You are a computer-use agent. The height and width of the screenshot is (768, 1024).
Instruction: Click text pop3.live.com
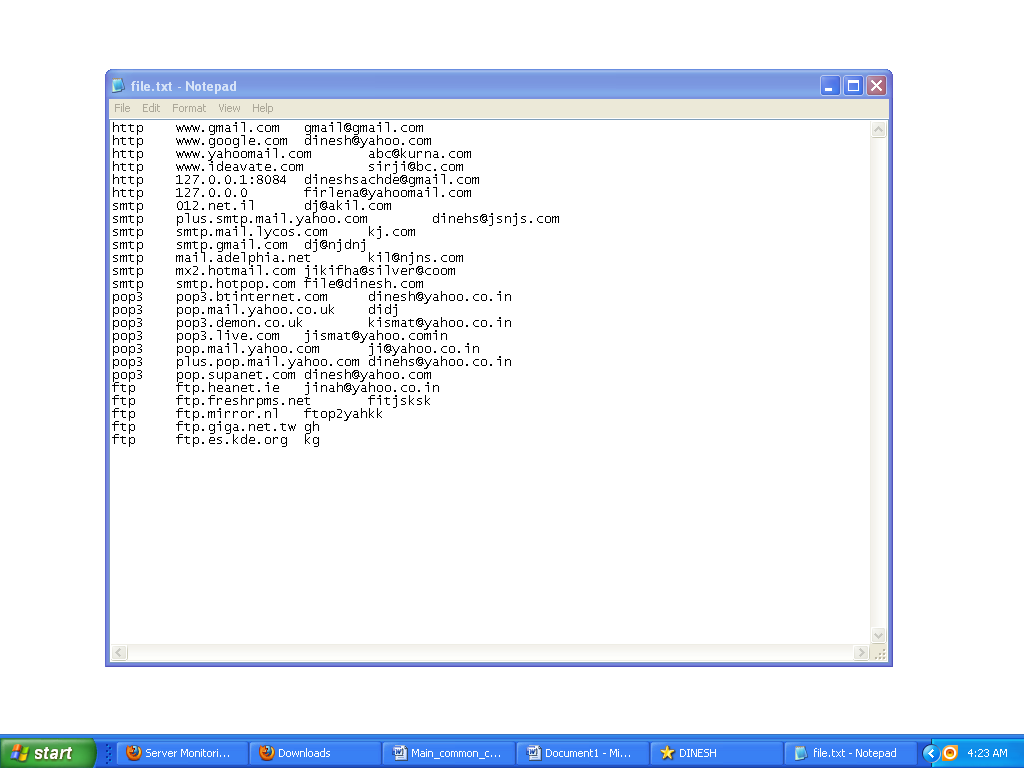pyautogui.click(x=227, y=336)
